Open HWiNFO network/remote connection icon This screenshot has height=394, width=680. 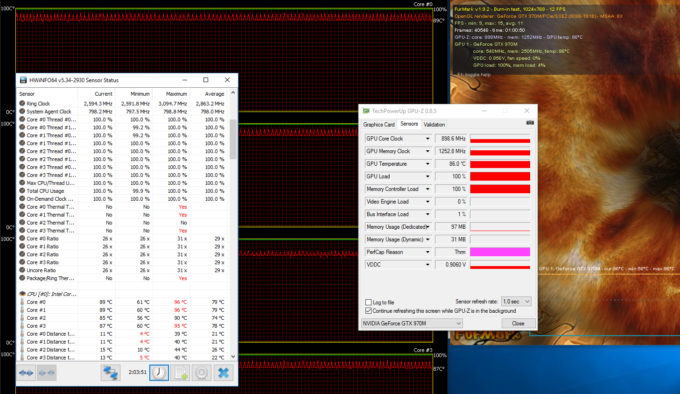[x=111, y=373]
